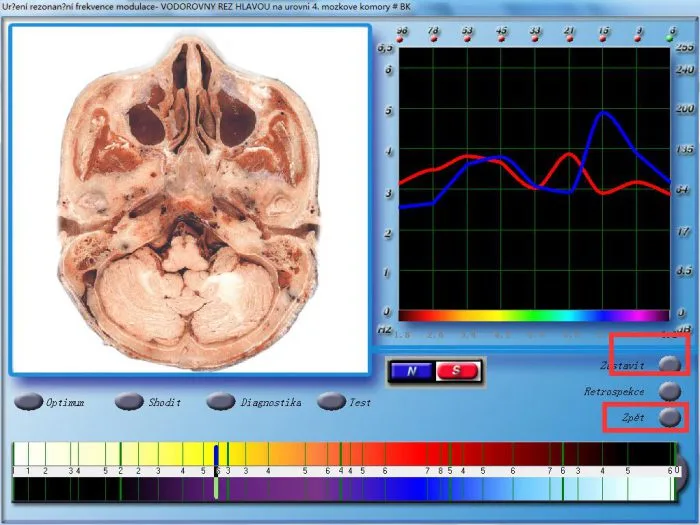Toggle the red dot under frequency 45
The width and height of the screenshot is (700, 525).
tap(501, 39)
